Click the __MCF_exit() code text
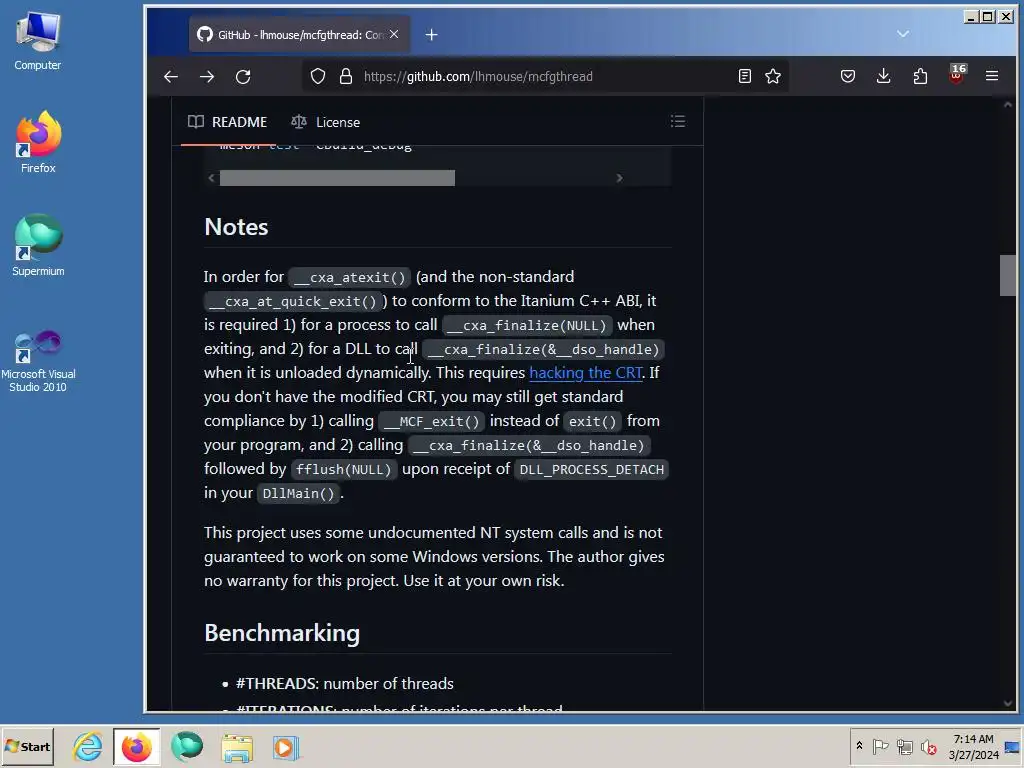The width and height of the screenshot is (1024, 768). (432, 422)
